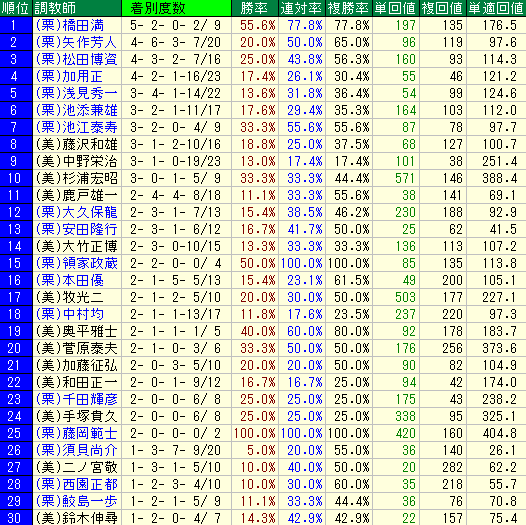Click the 単回値 column header
Viewport: 526px width, 525px height.
396,8
